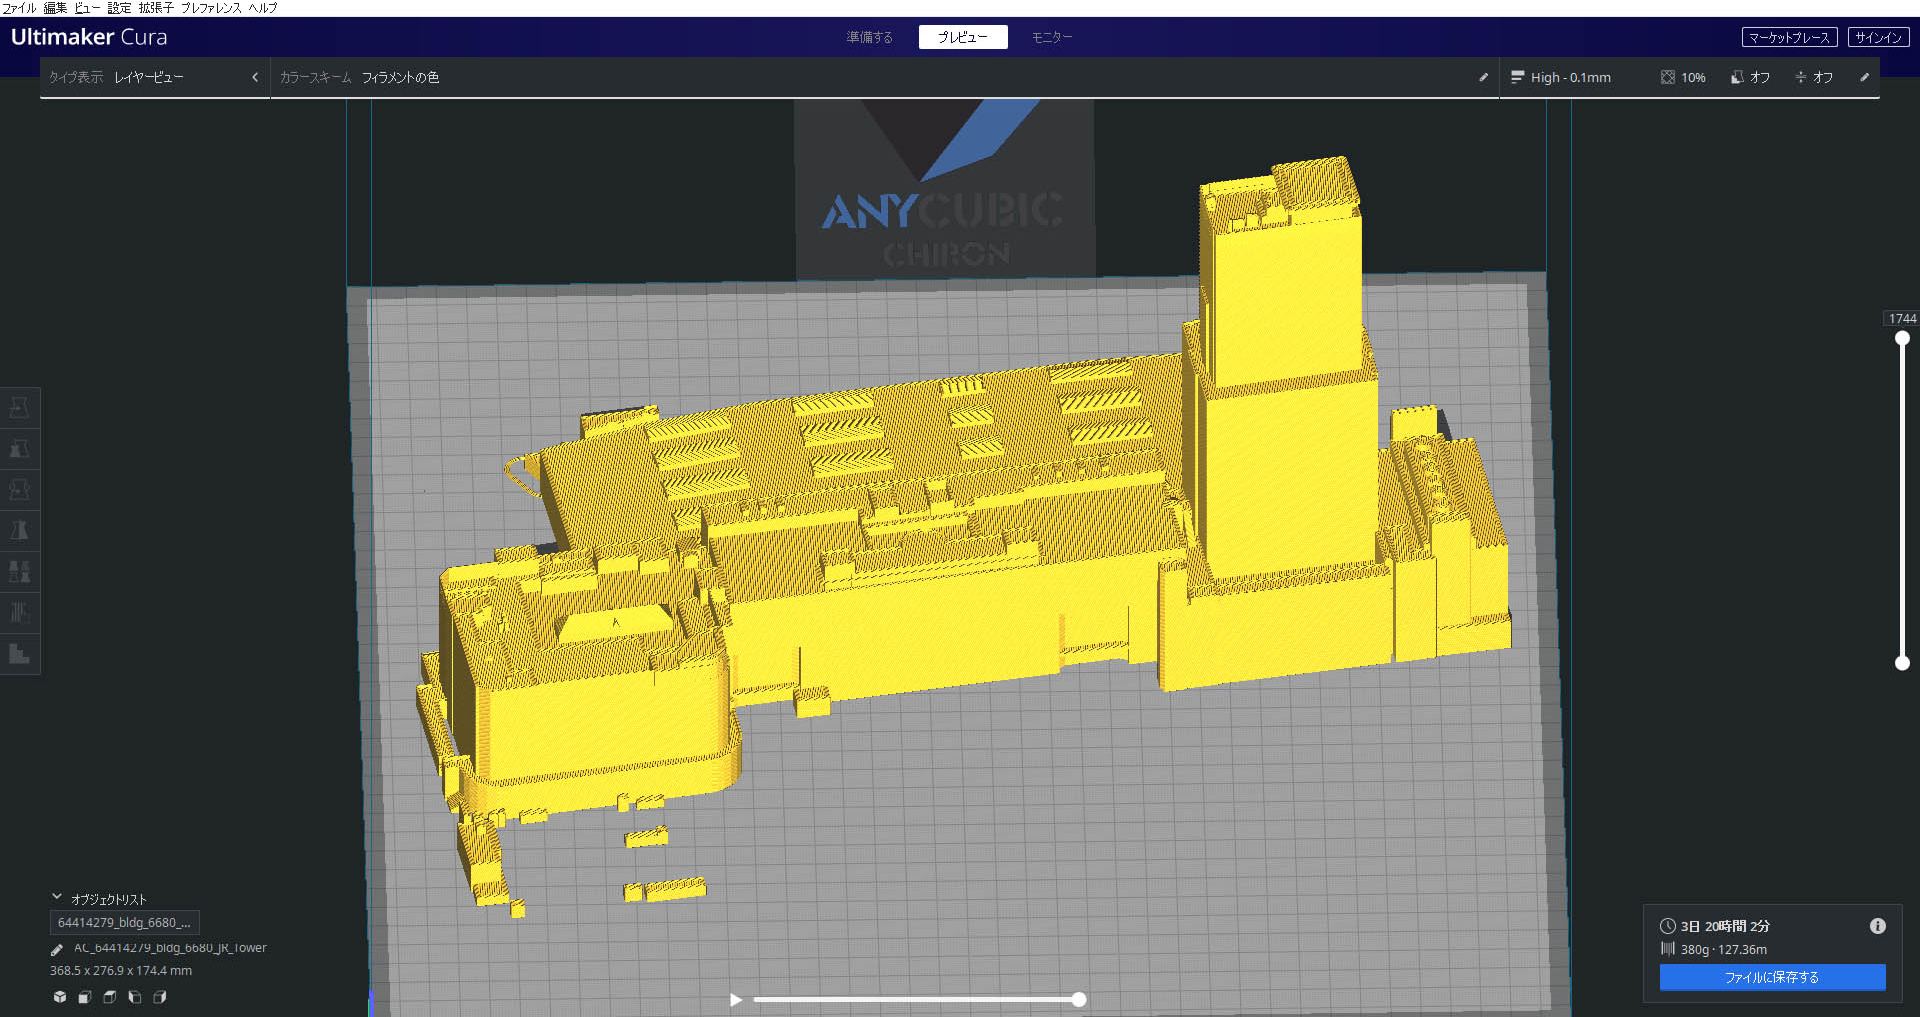Click the support off indicator

pos(1749,77)
